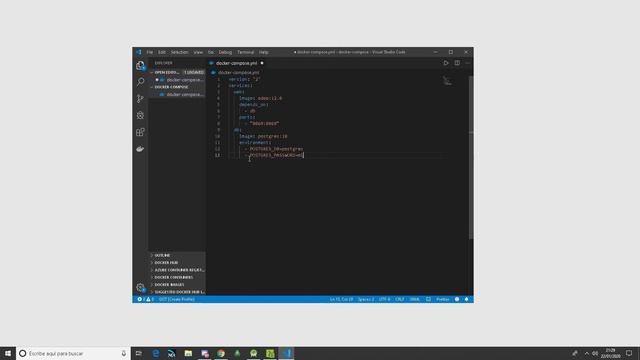
Task: Click the VS Code logo in title bar
Action: point(139,52)
